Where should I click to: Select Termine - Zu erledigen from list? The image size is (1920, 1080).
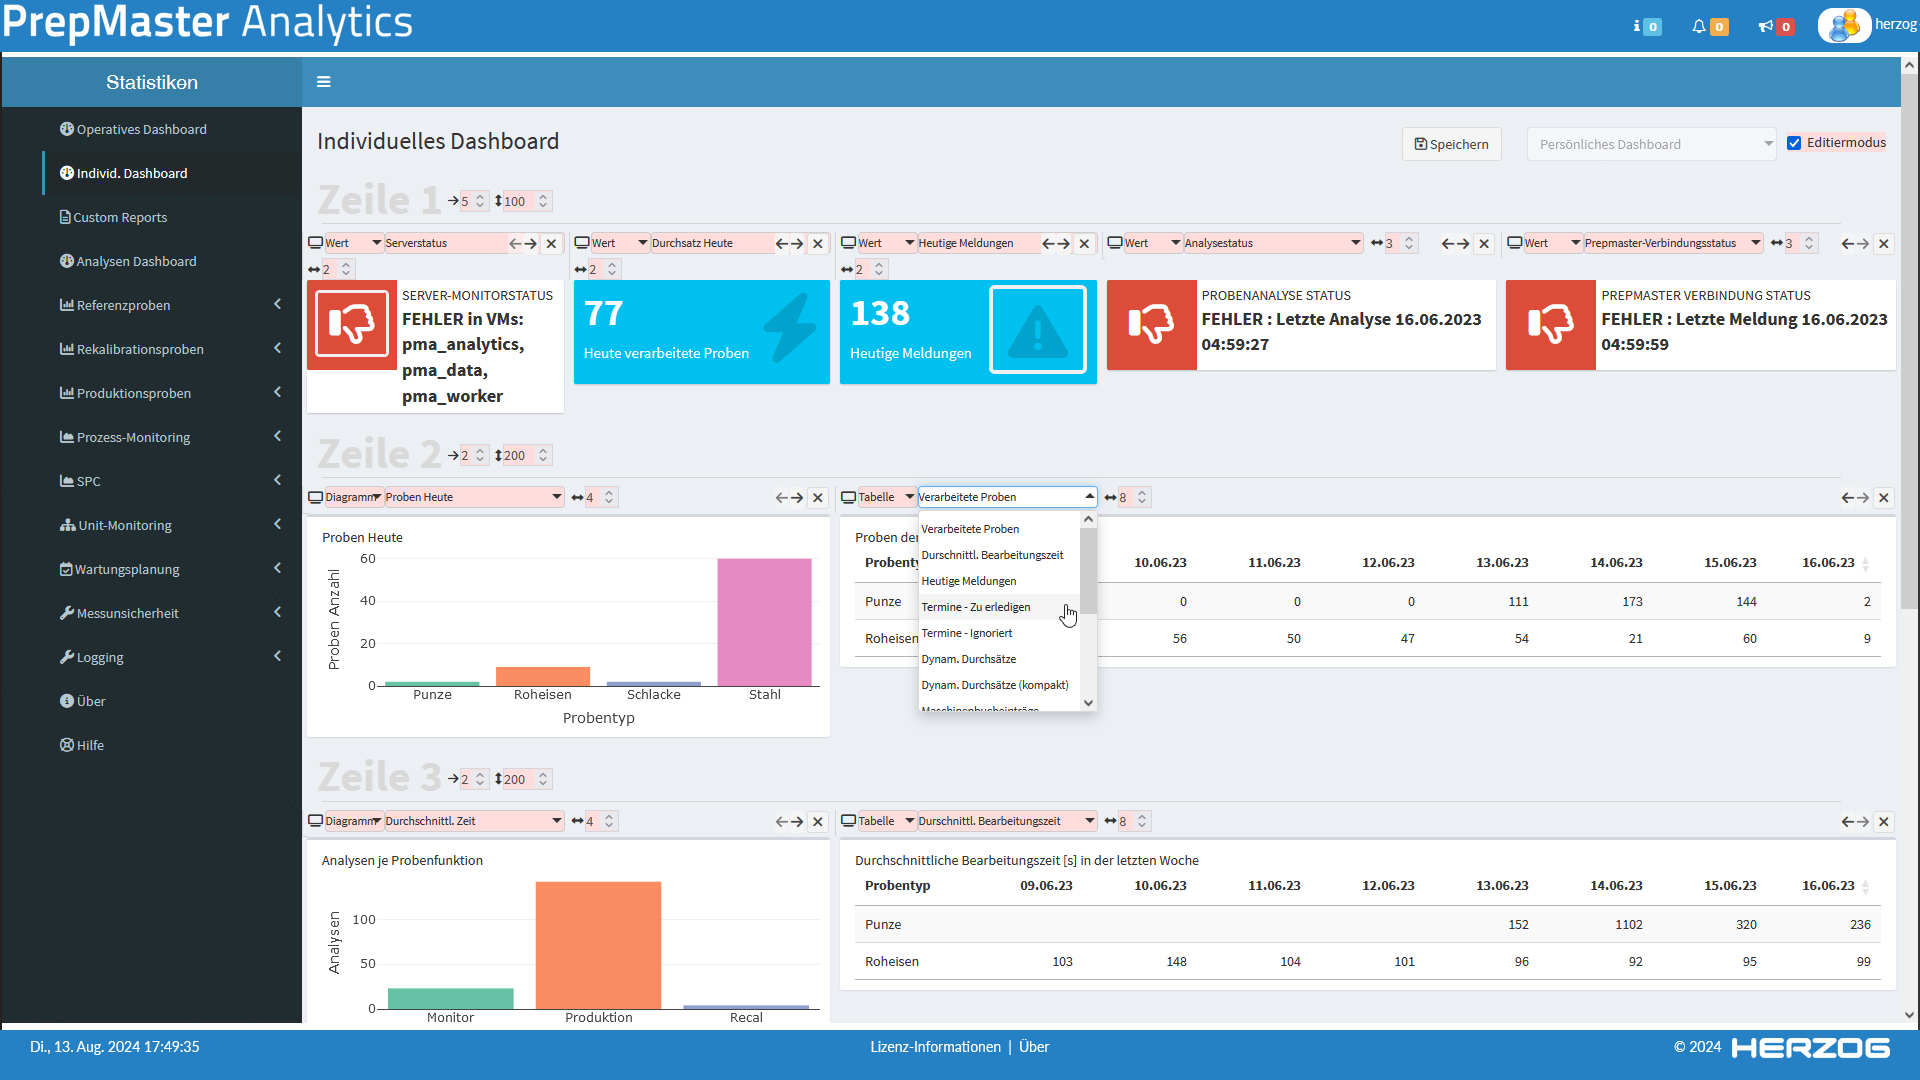click(x=999, y=607)
